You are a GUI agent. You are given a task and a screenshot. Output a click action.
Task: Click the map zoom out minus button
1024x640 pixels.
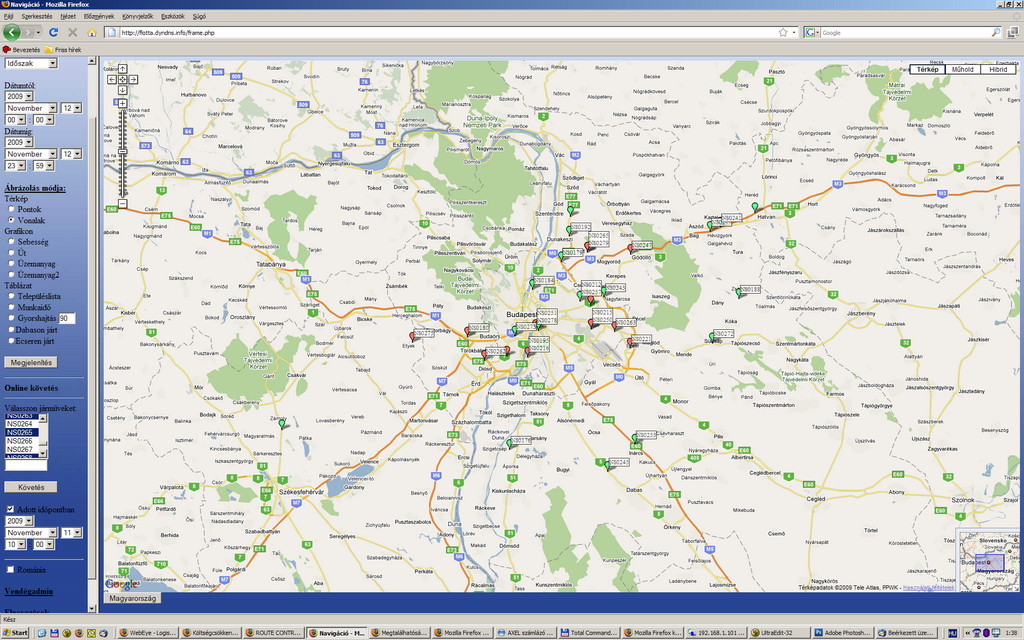(x=122, y=204)
